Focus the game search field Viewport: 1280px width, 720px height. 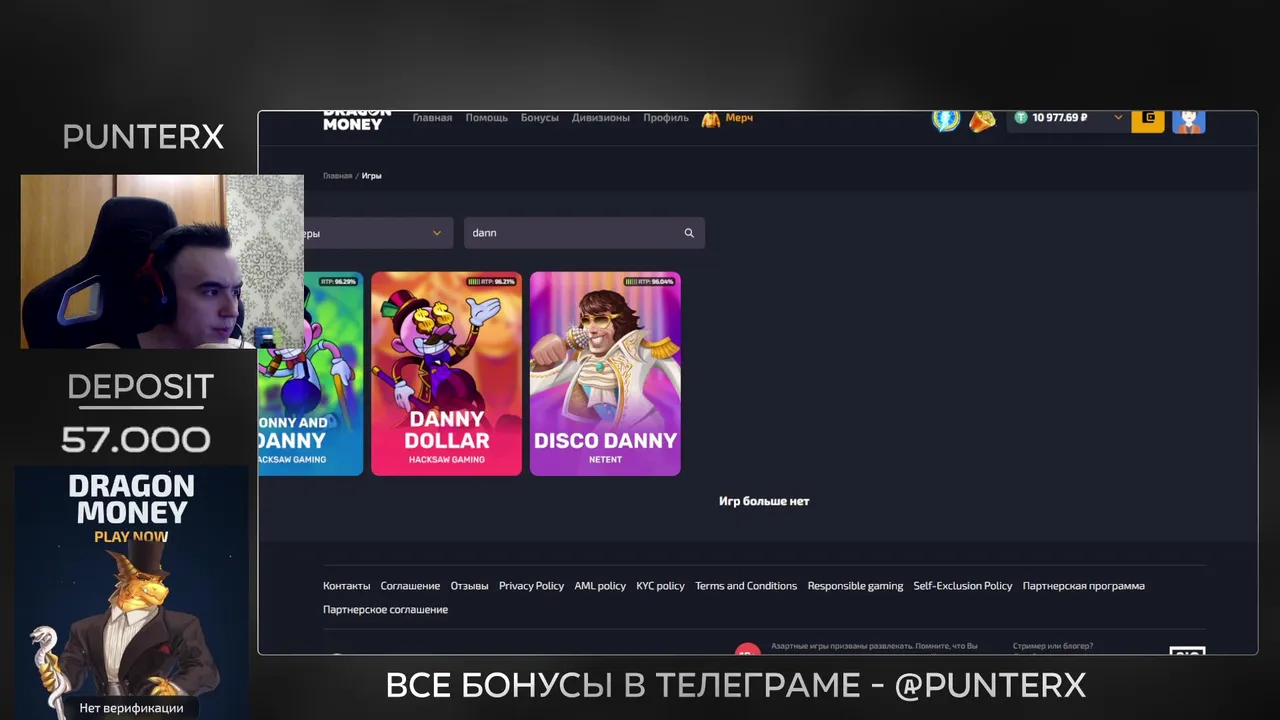click(x=584, y=233)
